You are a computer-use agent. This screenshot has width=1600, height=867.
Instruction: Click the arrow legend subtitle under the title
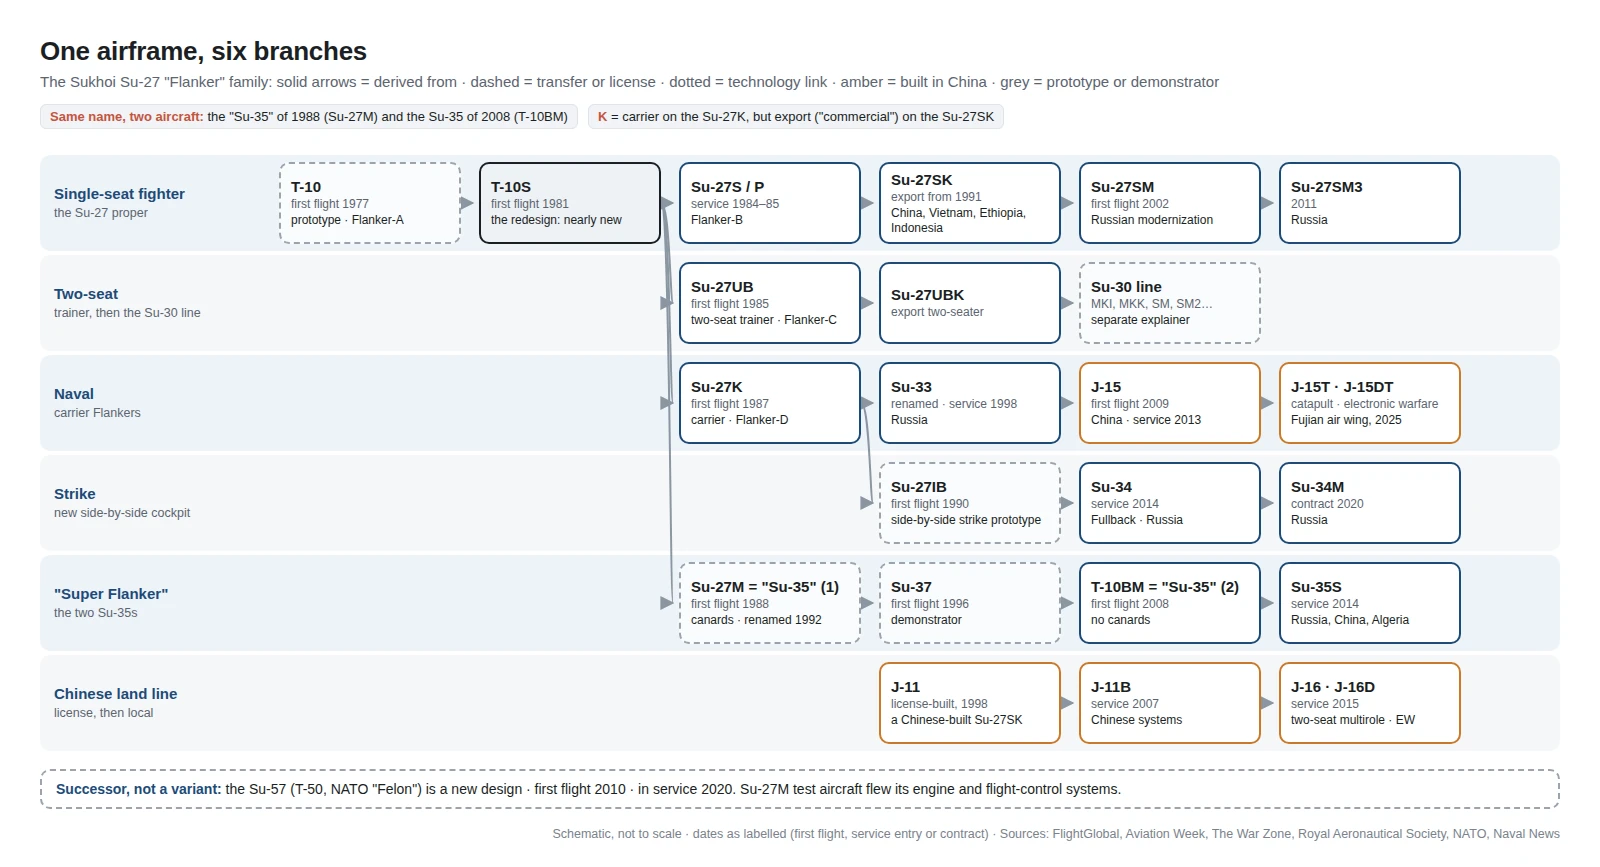pos(629,82)
